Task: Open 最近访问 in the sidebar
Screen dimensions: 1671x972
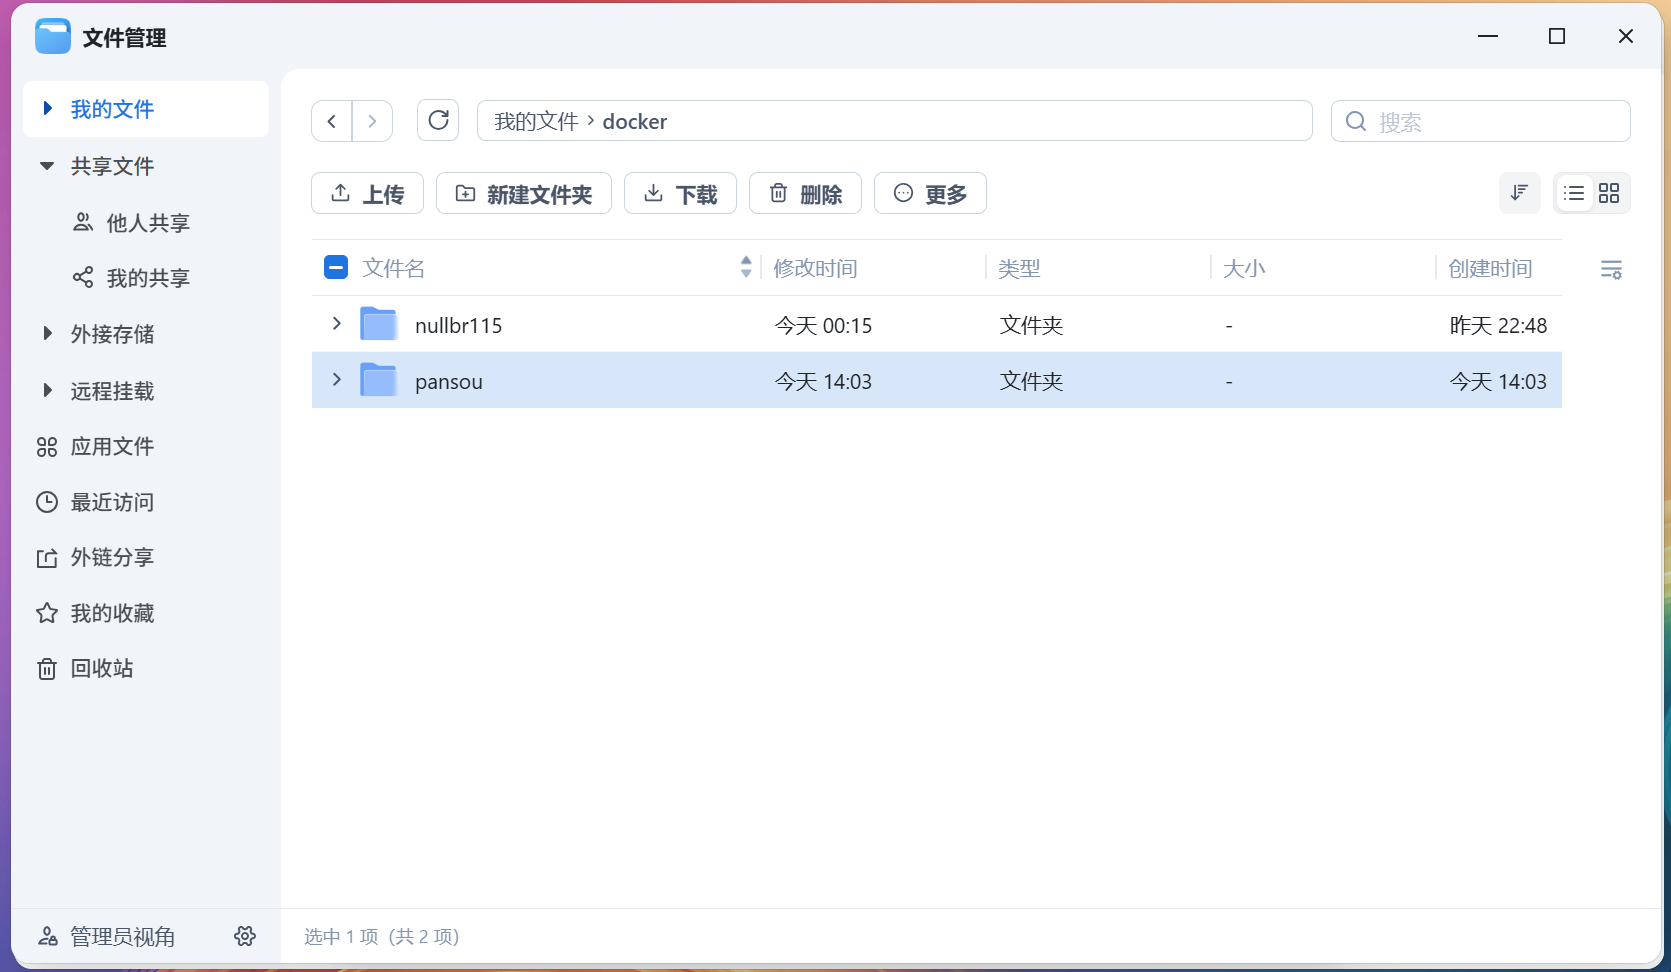Action: pyautogui.click(x=111, y=502)
